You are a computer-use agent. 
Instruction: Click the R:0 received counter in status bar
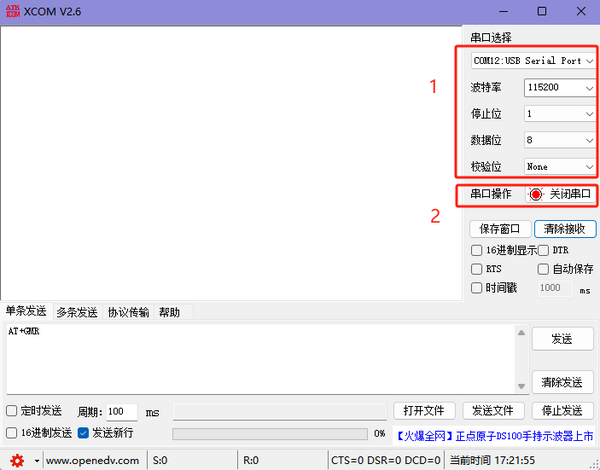click(x=251, y=460)
